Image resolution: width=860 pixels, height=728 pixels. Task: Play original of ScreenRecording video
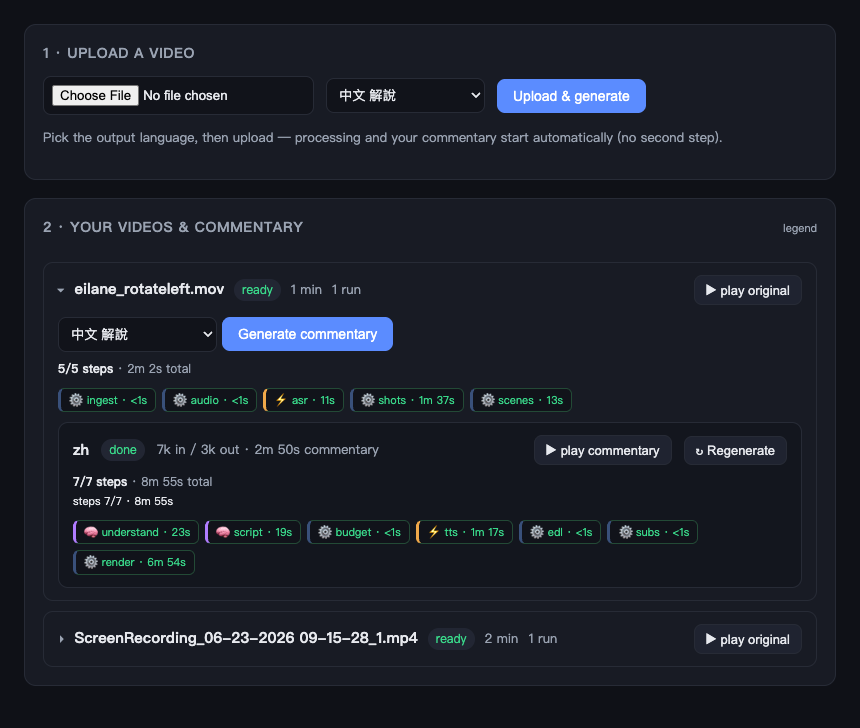pos(748,639)
